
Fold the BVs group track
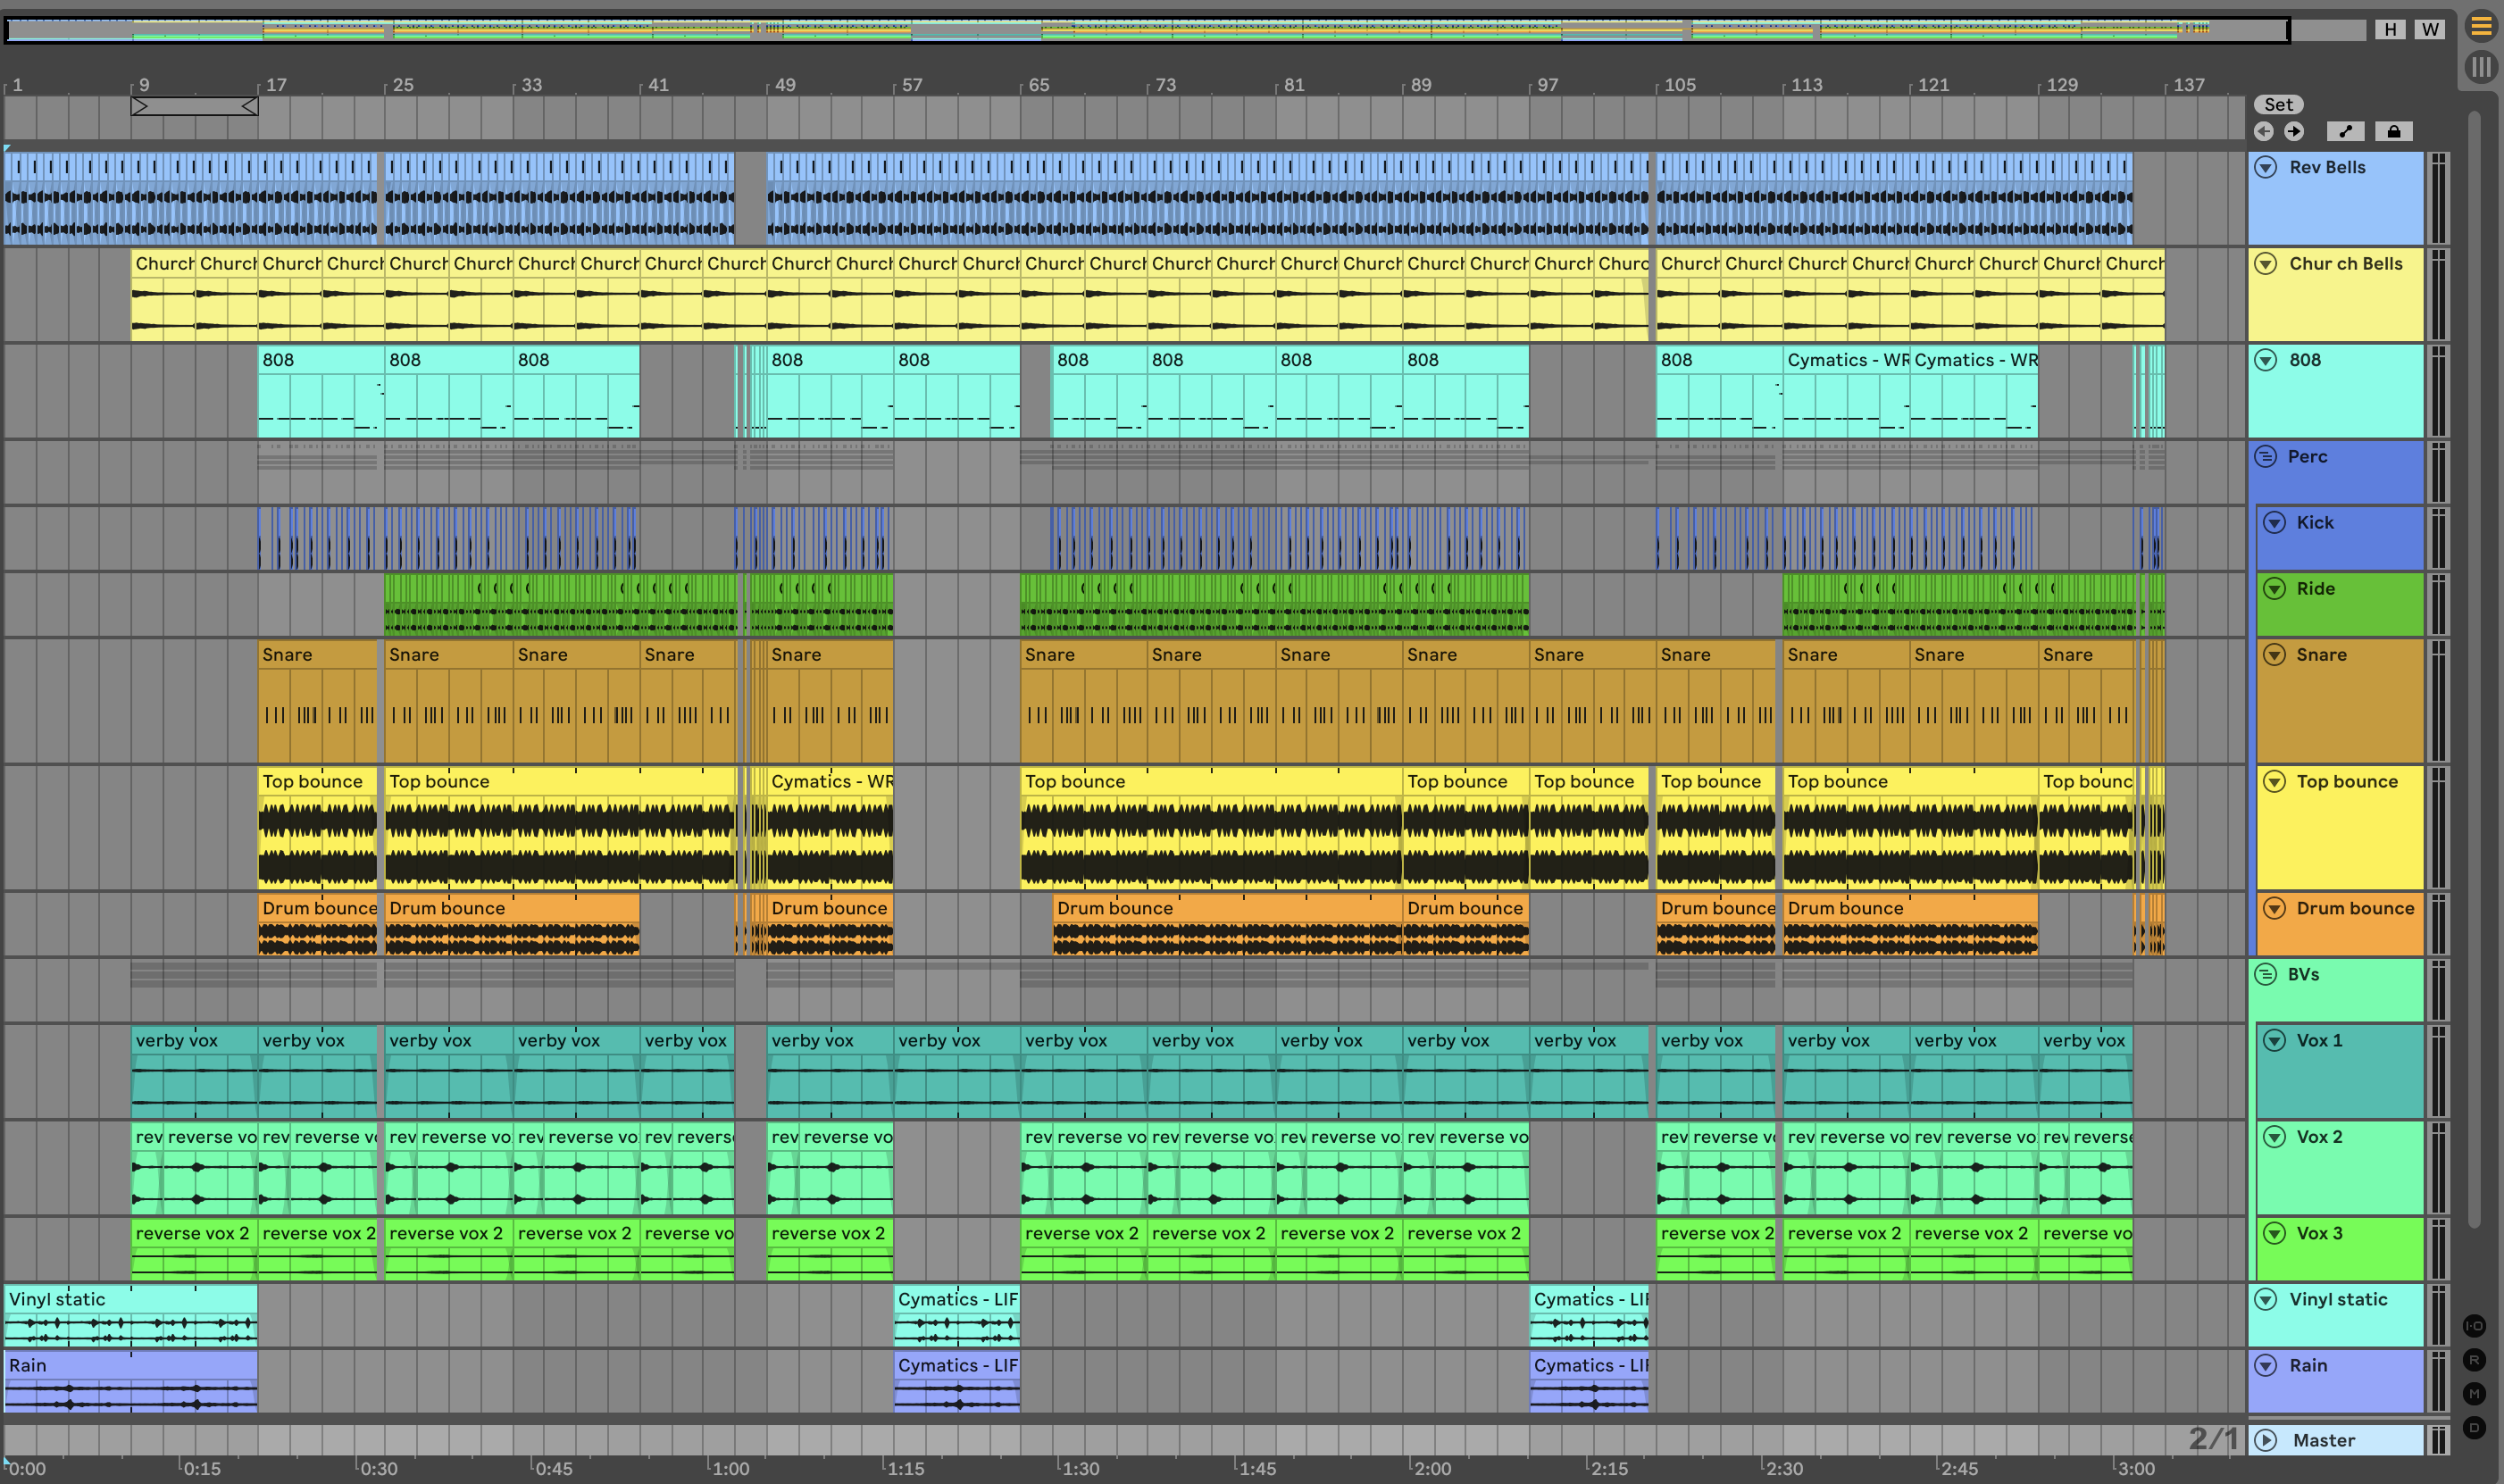(x=2265, y=974)
